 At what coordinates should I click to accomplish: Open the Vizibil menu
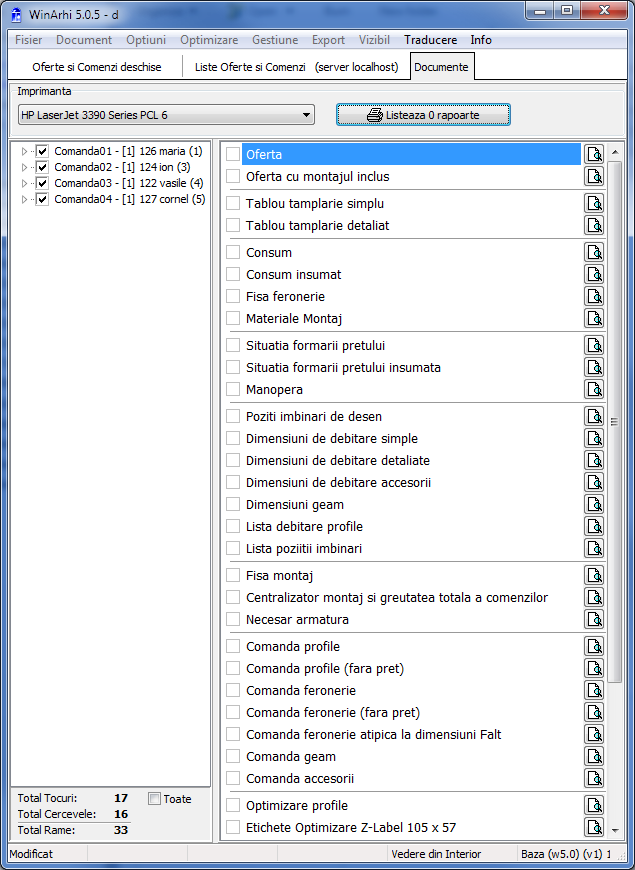pyautogui.click(x=374, y=40)
